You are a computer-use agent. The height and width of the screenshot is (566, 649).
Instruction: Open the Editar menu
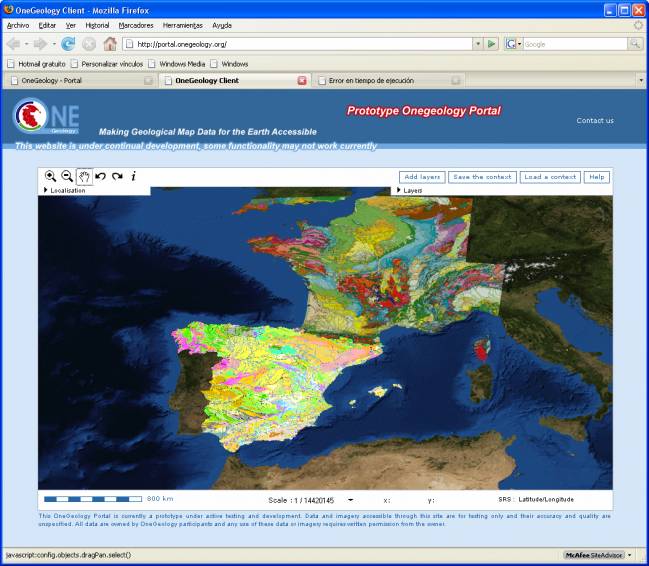click(47, 25)
